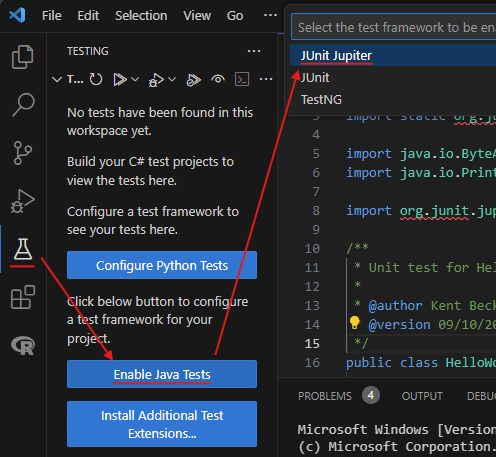
Task: Open more actions ellipsis in test toolbar
Action: (x=266, y=79)
